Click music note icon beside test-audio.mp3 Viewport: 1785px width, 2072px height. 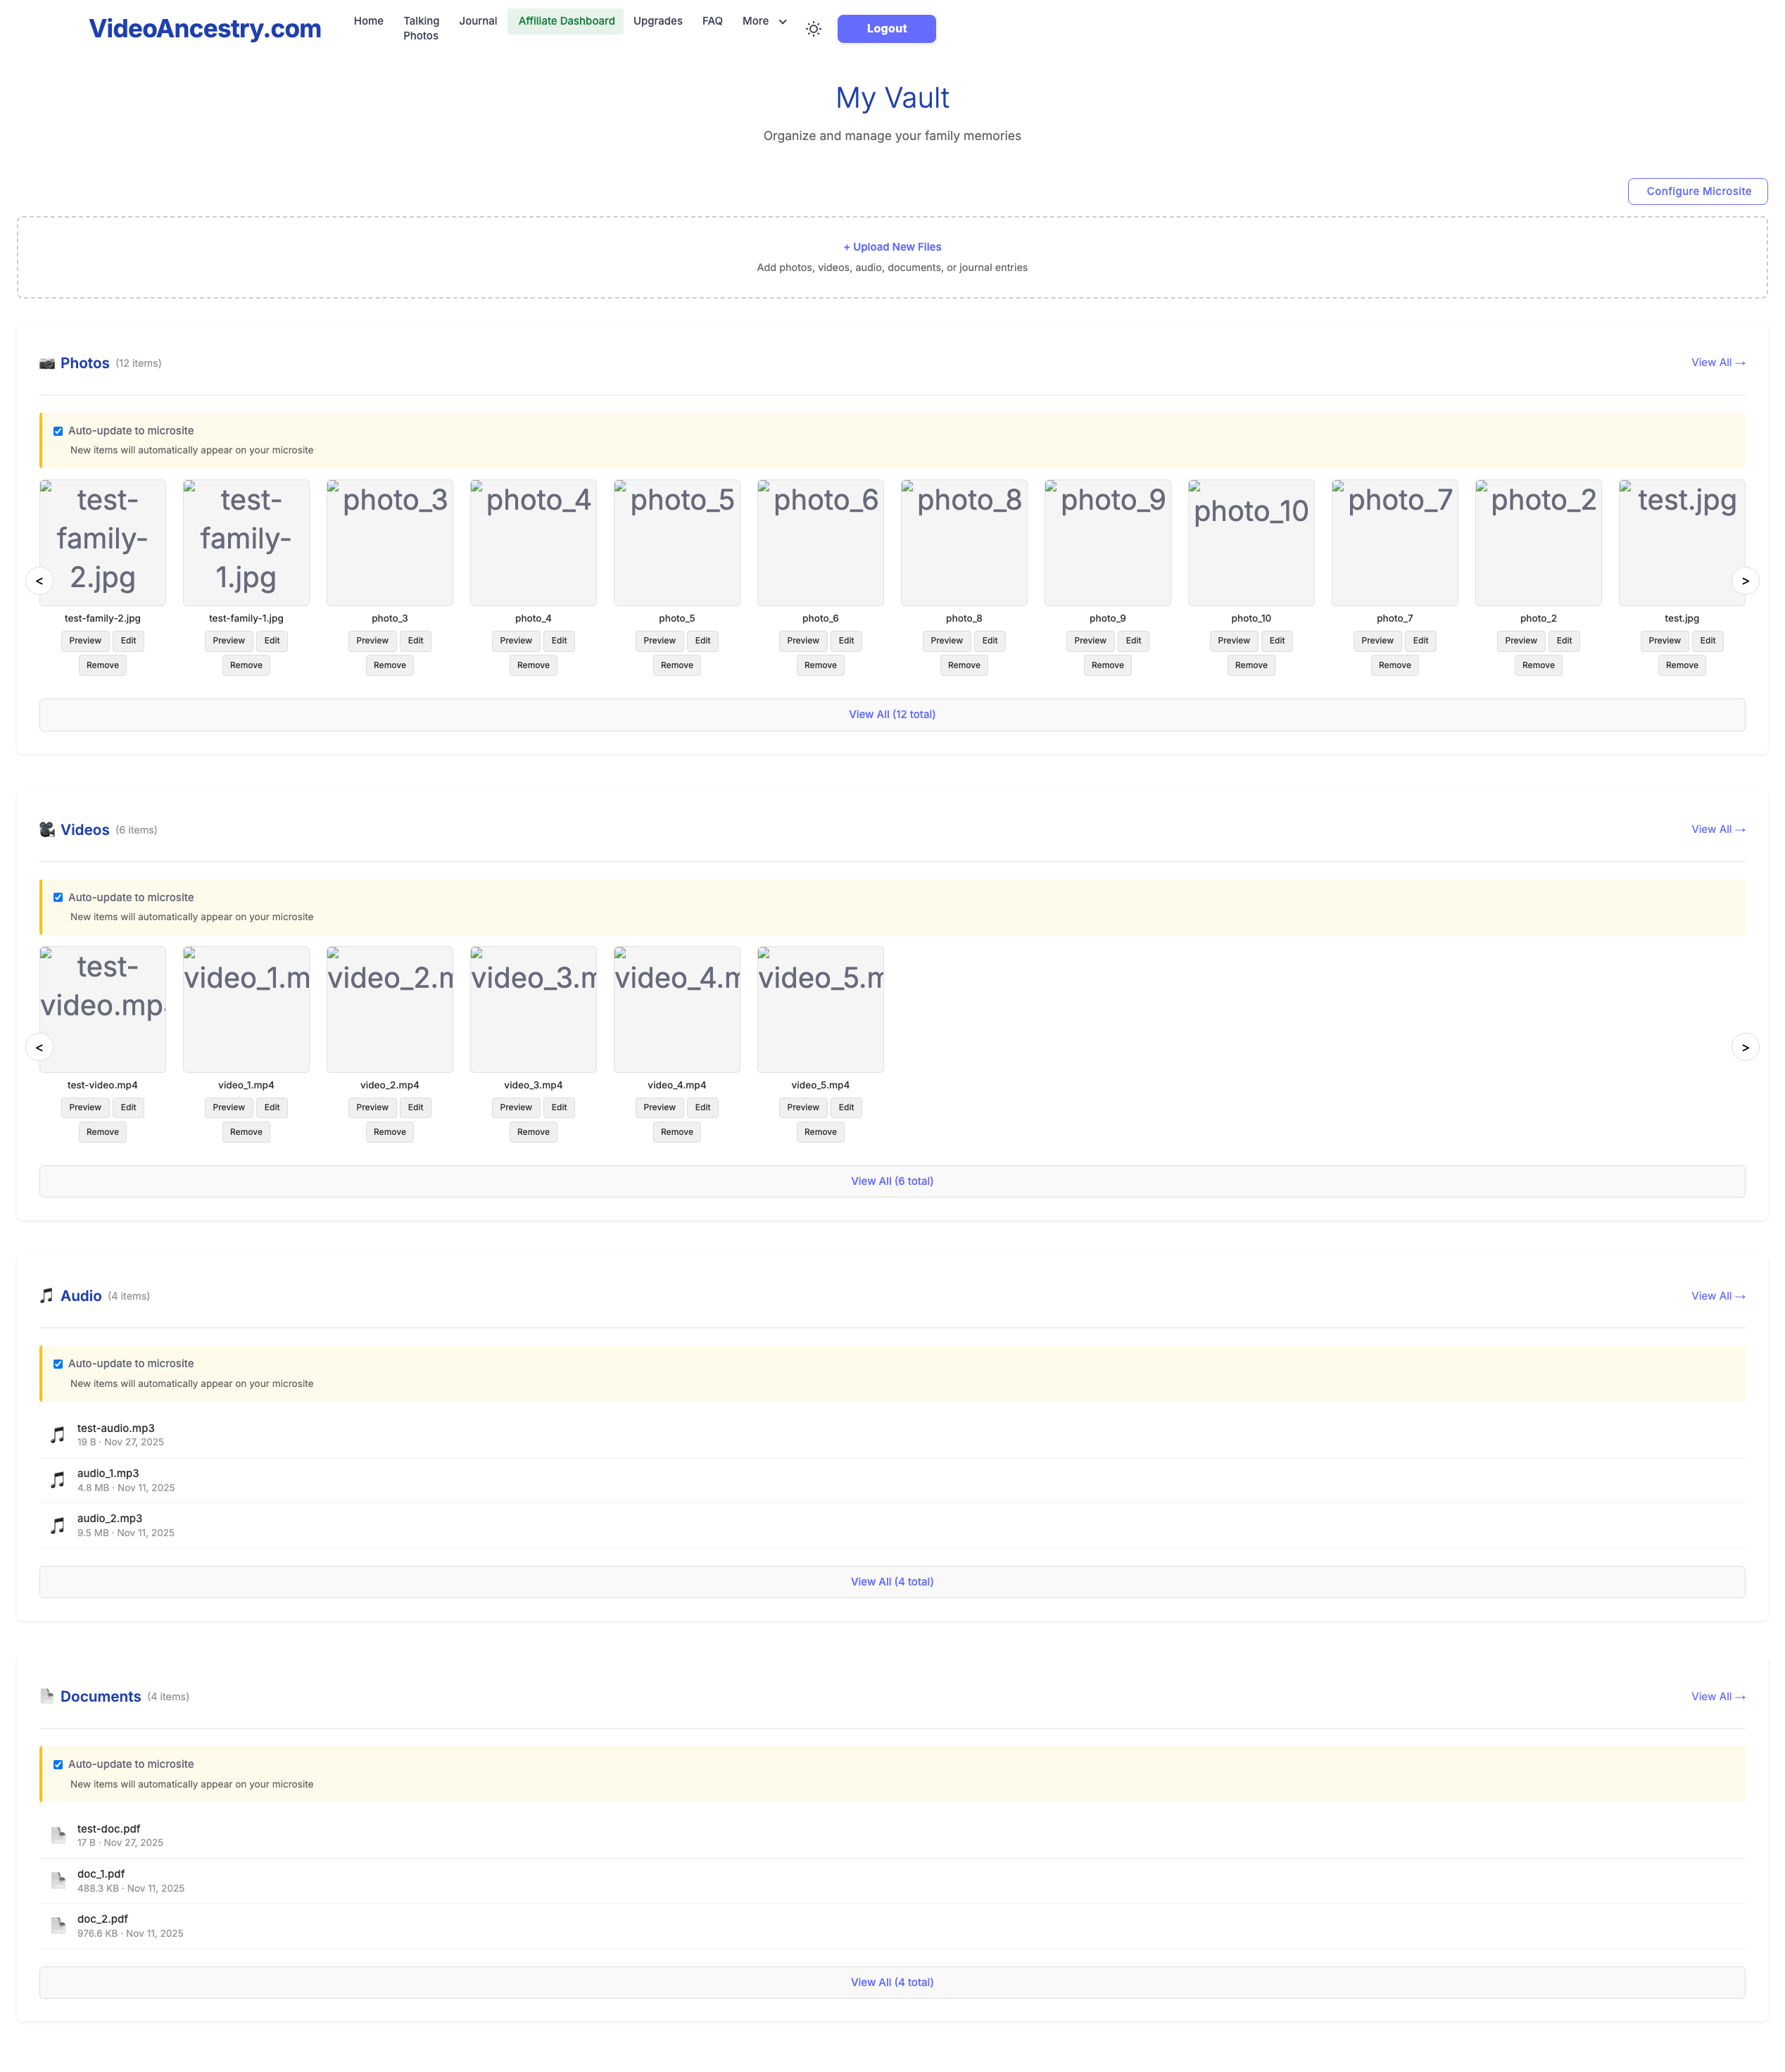[58, 1435]
